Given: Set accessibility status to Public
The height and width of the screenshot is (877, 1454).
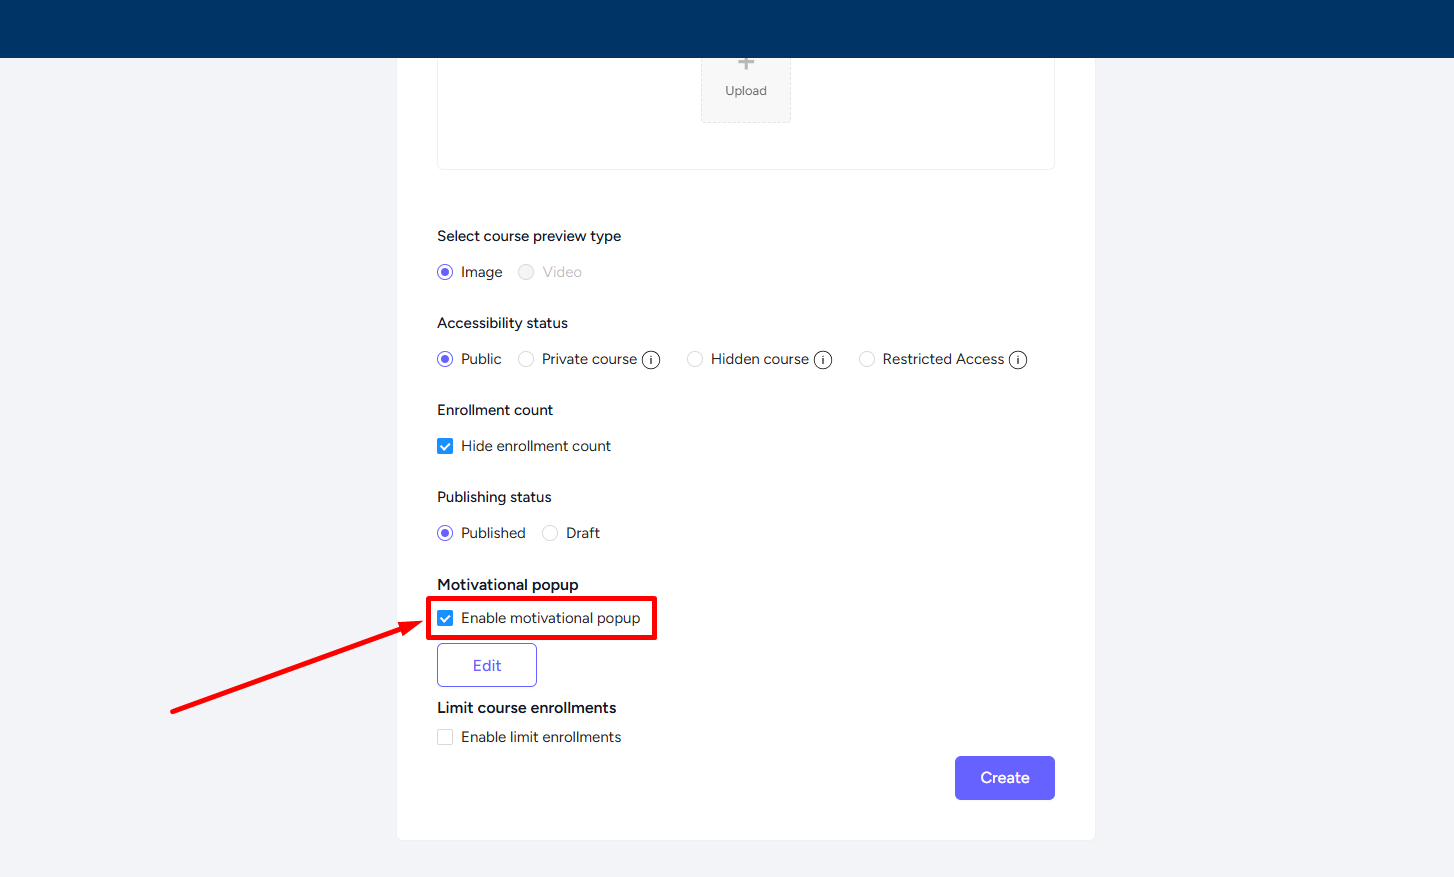Looking at the screenshot, I should (445, 359).
